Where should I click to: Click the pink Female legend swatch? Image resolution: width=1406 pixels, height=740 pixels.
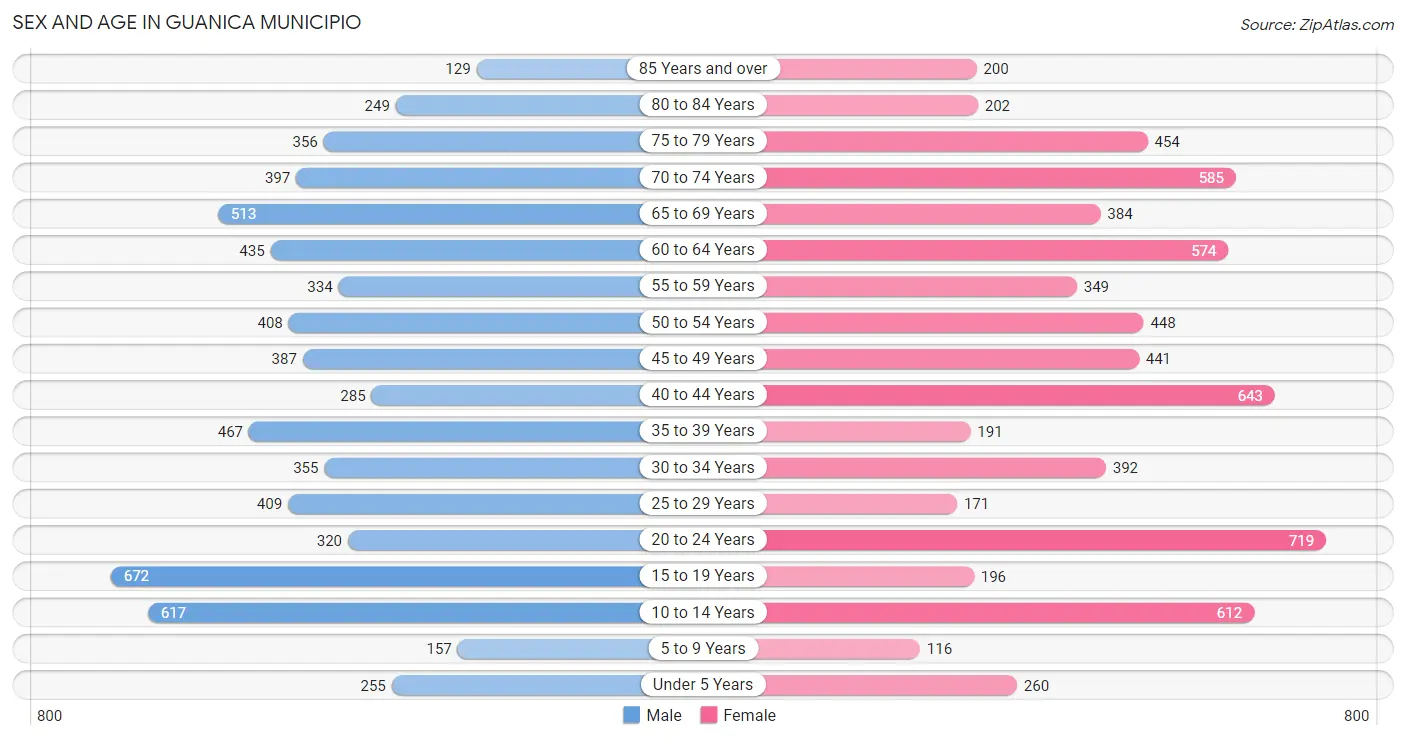click(x=709, y=715)
